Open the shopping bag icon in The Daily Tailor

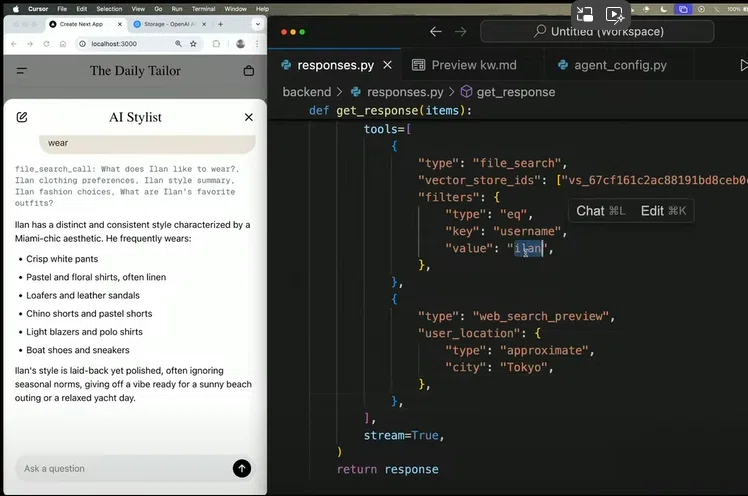tap(249, 71)
